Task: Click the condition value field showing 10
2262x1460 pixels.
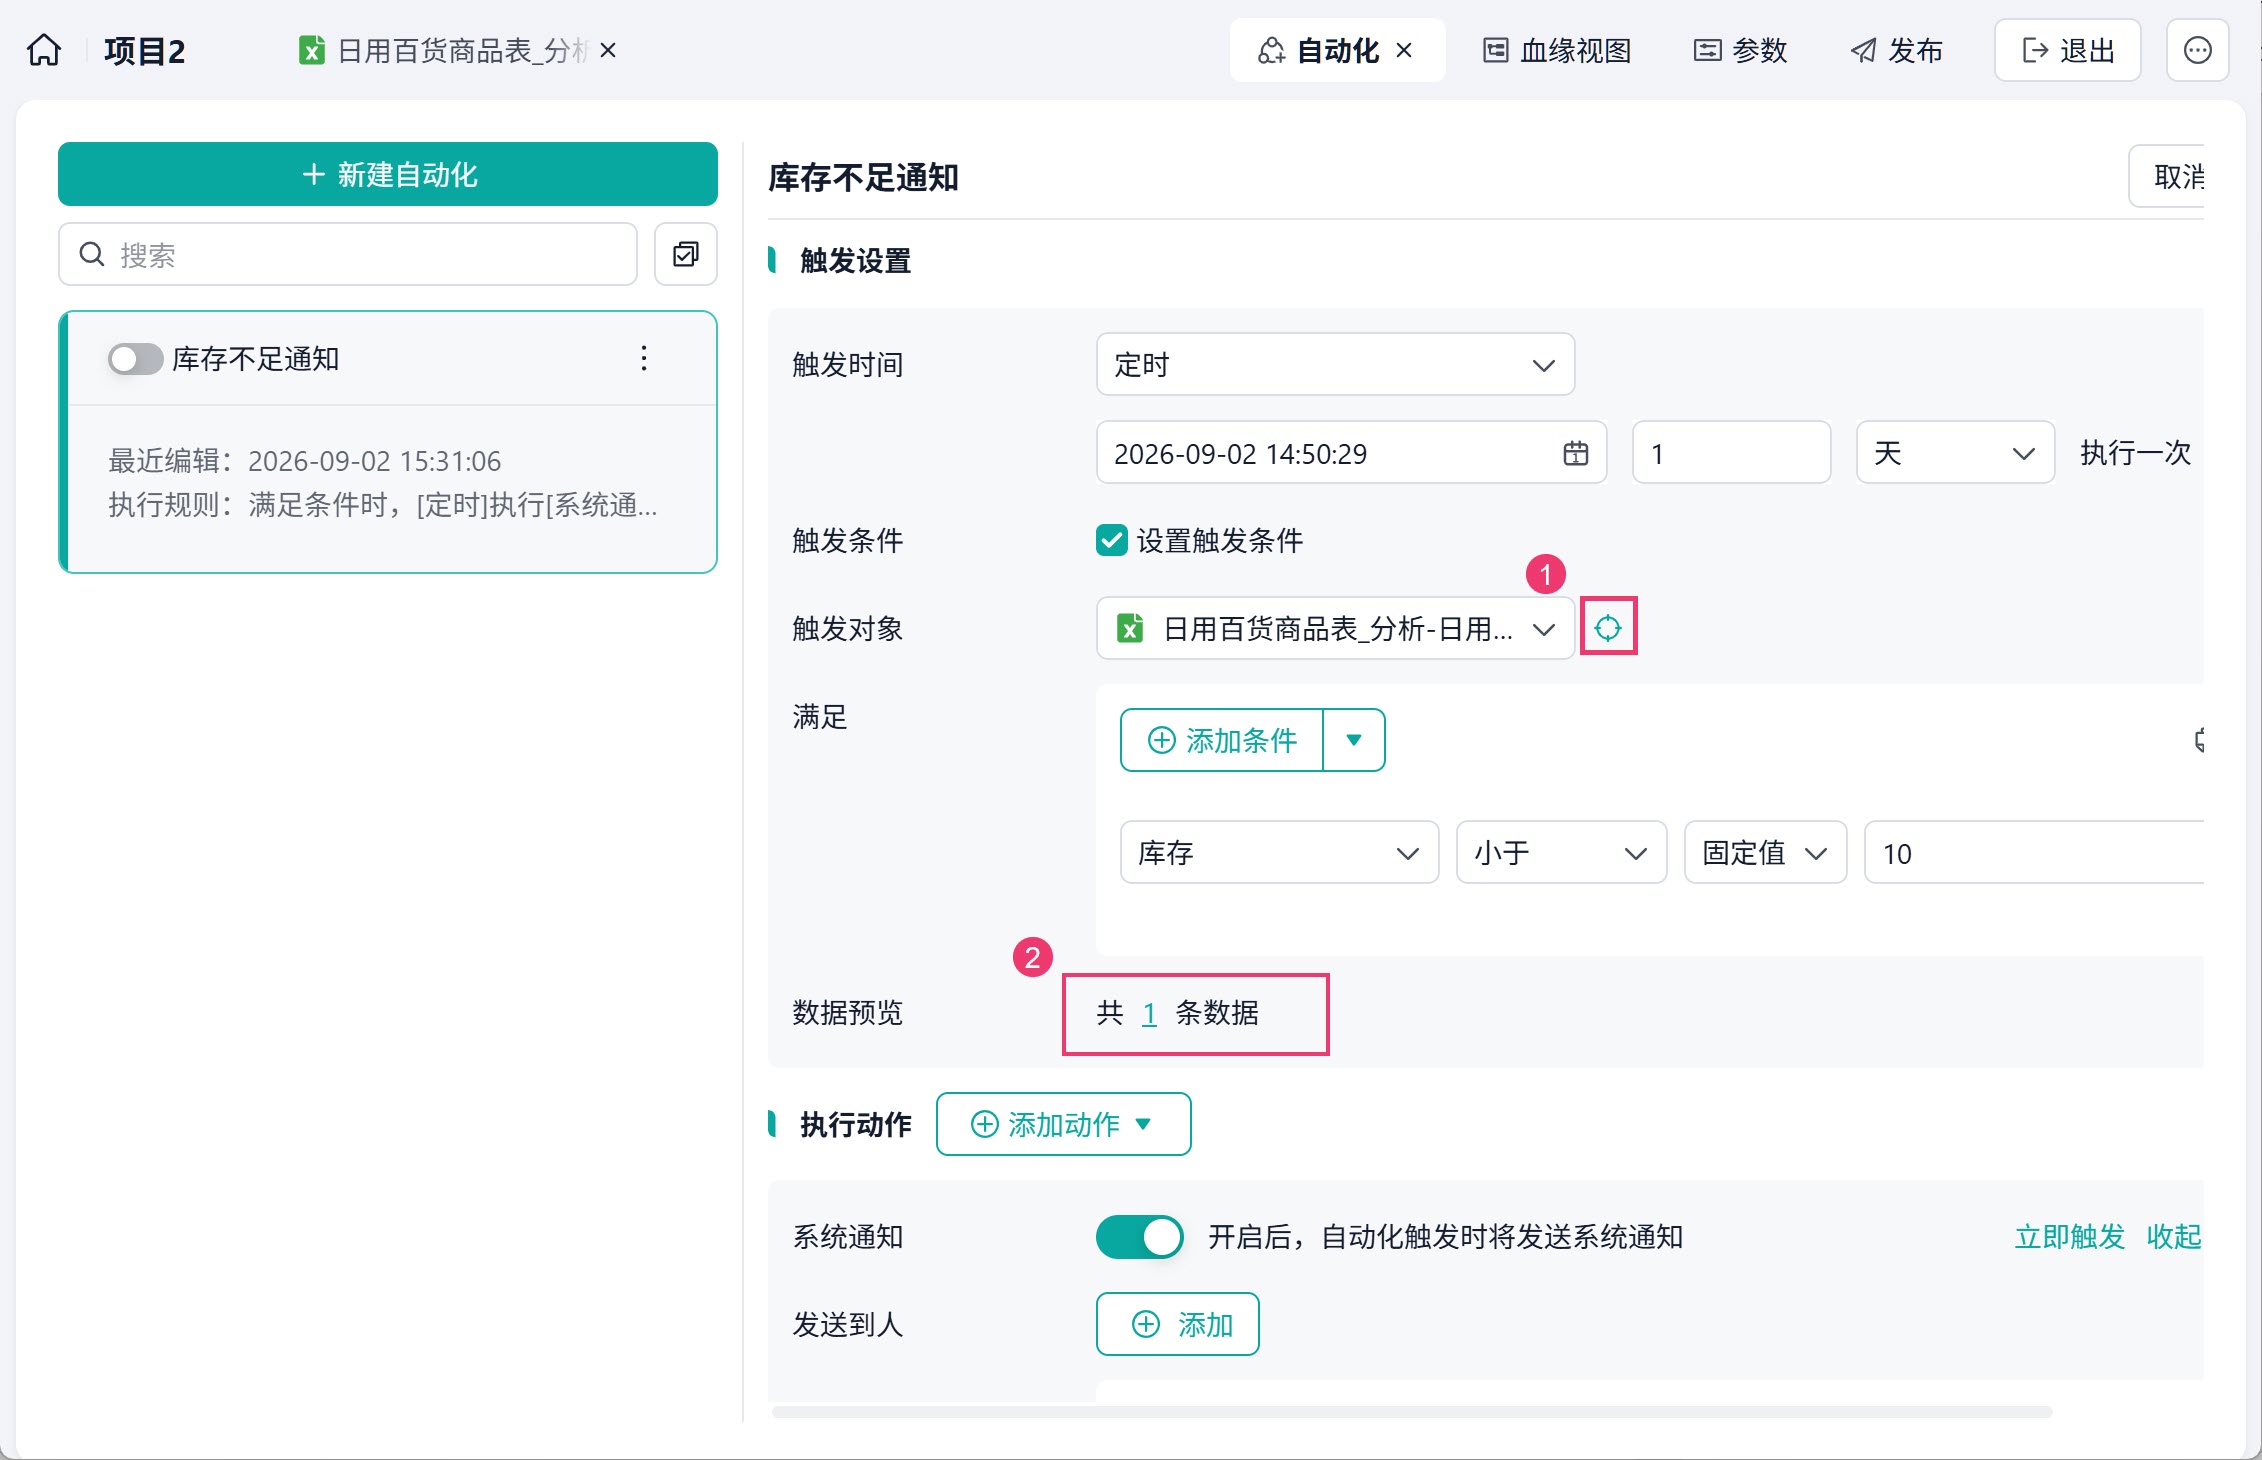Action: [2035, 852]
